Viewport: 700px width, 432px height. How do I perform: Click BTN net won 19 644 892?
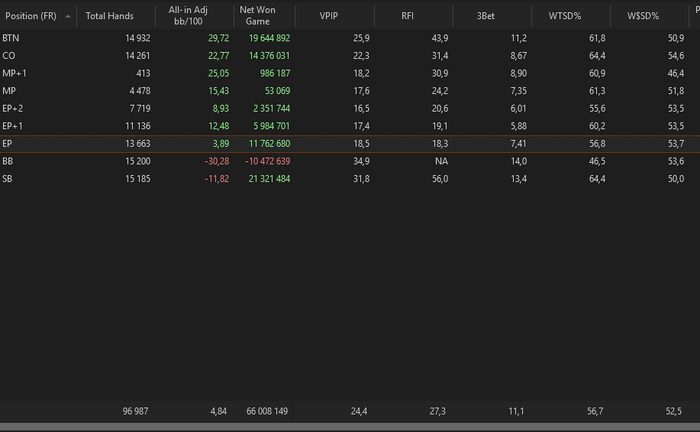[269, 38]
